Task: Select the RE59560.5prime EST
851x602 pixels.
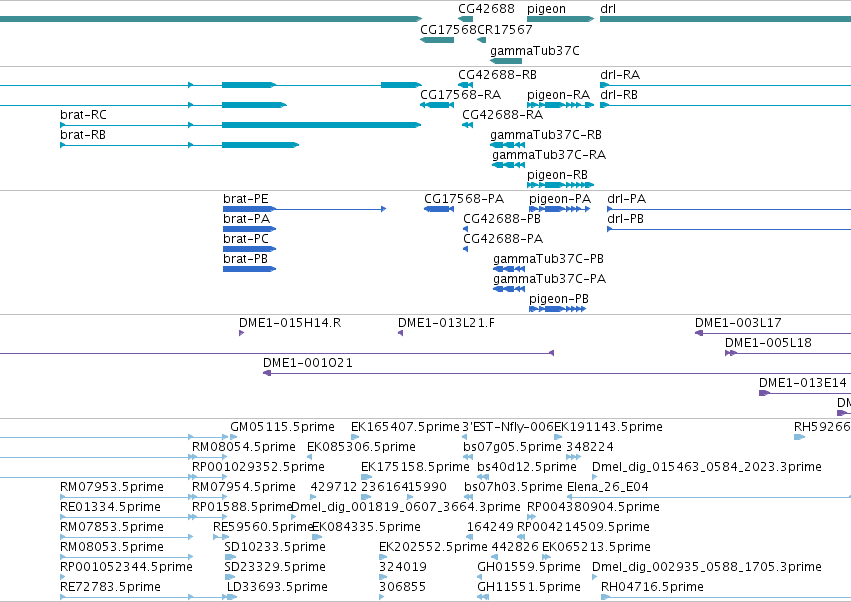Action: click(x=221, y=537)
